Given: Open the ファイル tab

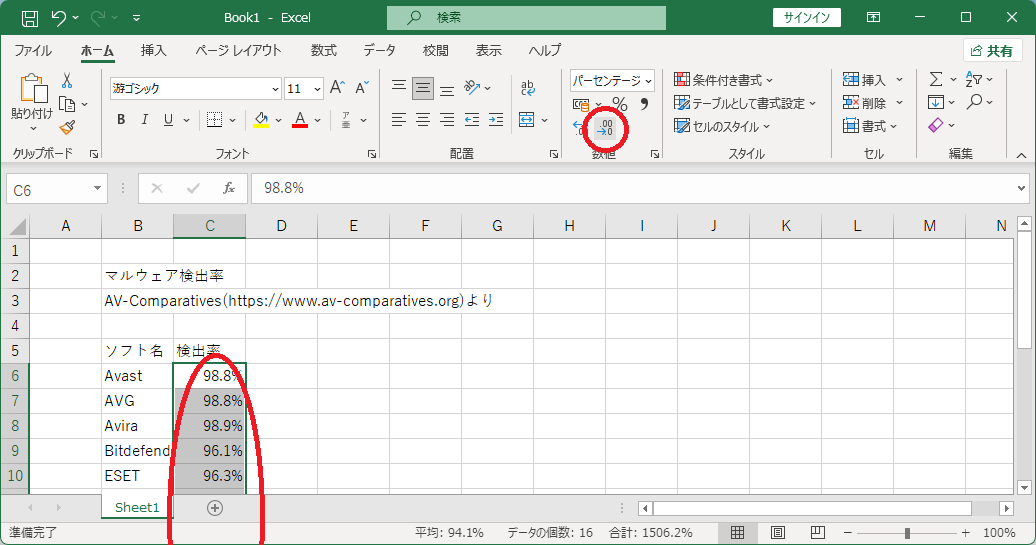Looking at the screenshot, I should 33,51.
